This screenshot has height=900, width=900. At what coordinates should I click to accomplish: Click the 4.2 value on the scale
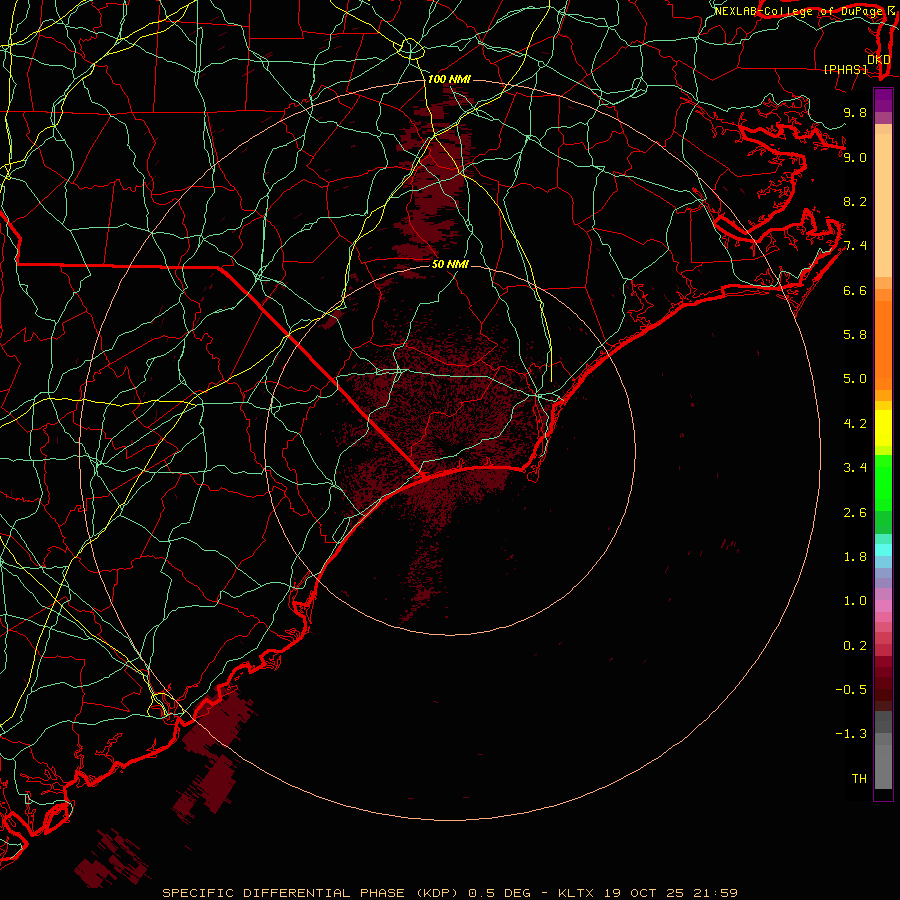click(x=855, y=424)
